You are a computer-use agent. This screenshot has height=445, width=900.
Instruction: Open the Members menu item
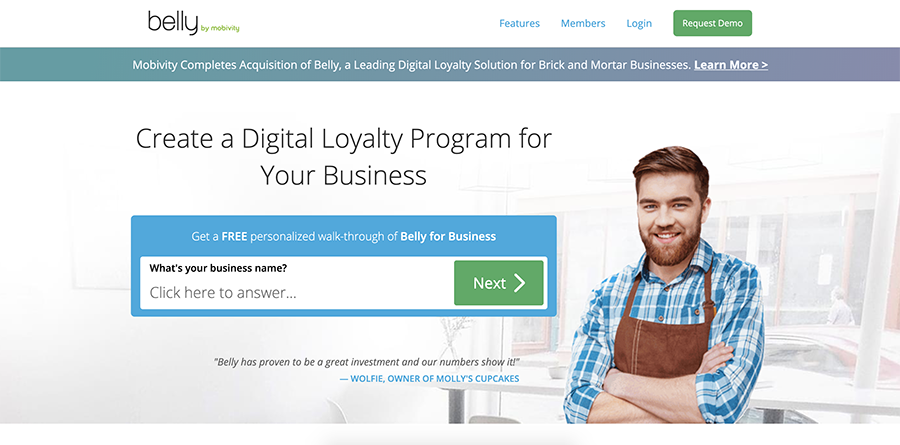583,24
